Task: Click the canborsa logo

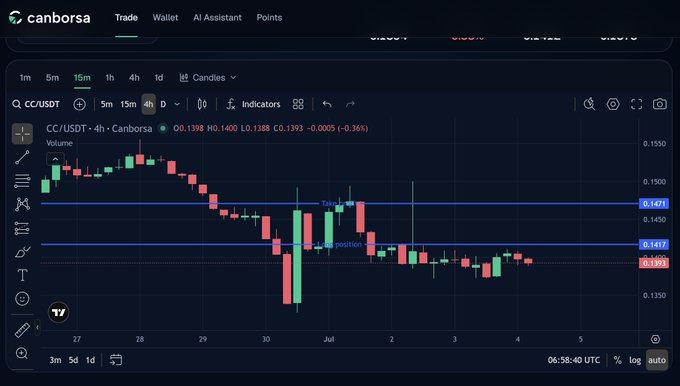Action: click(49, 18)
